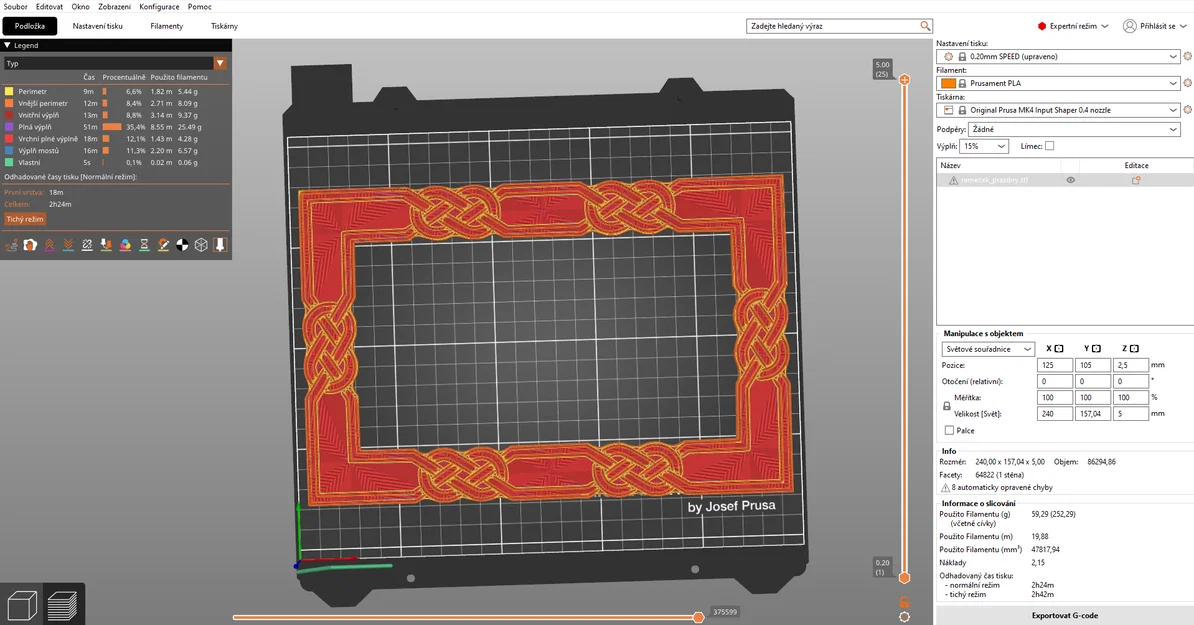1194x625 pixels.
Task: Open the Soubor menu
Action: pos(15,7)
